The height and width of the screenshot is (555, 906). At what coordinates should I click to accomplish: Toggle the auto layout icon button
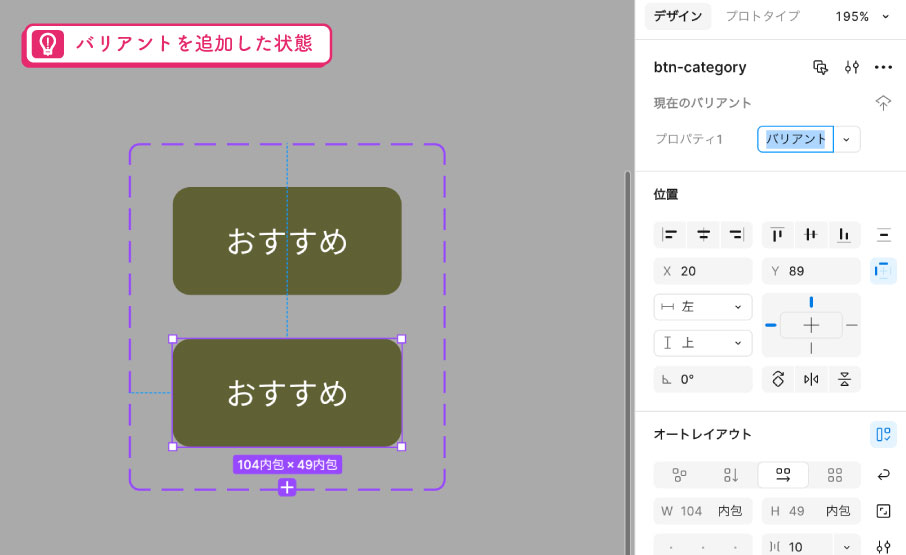coord(883,434)
